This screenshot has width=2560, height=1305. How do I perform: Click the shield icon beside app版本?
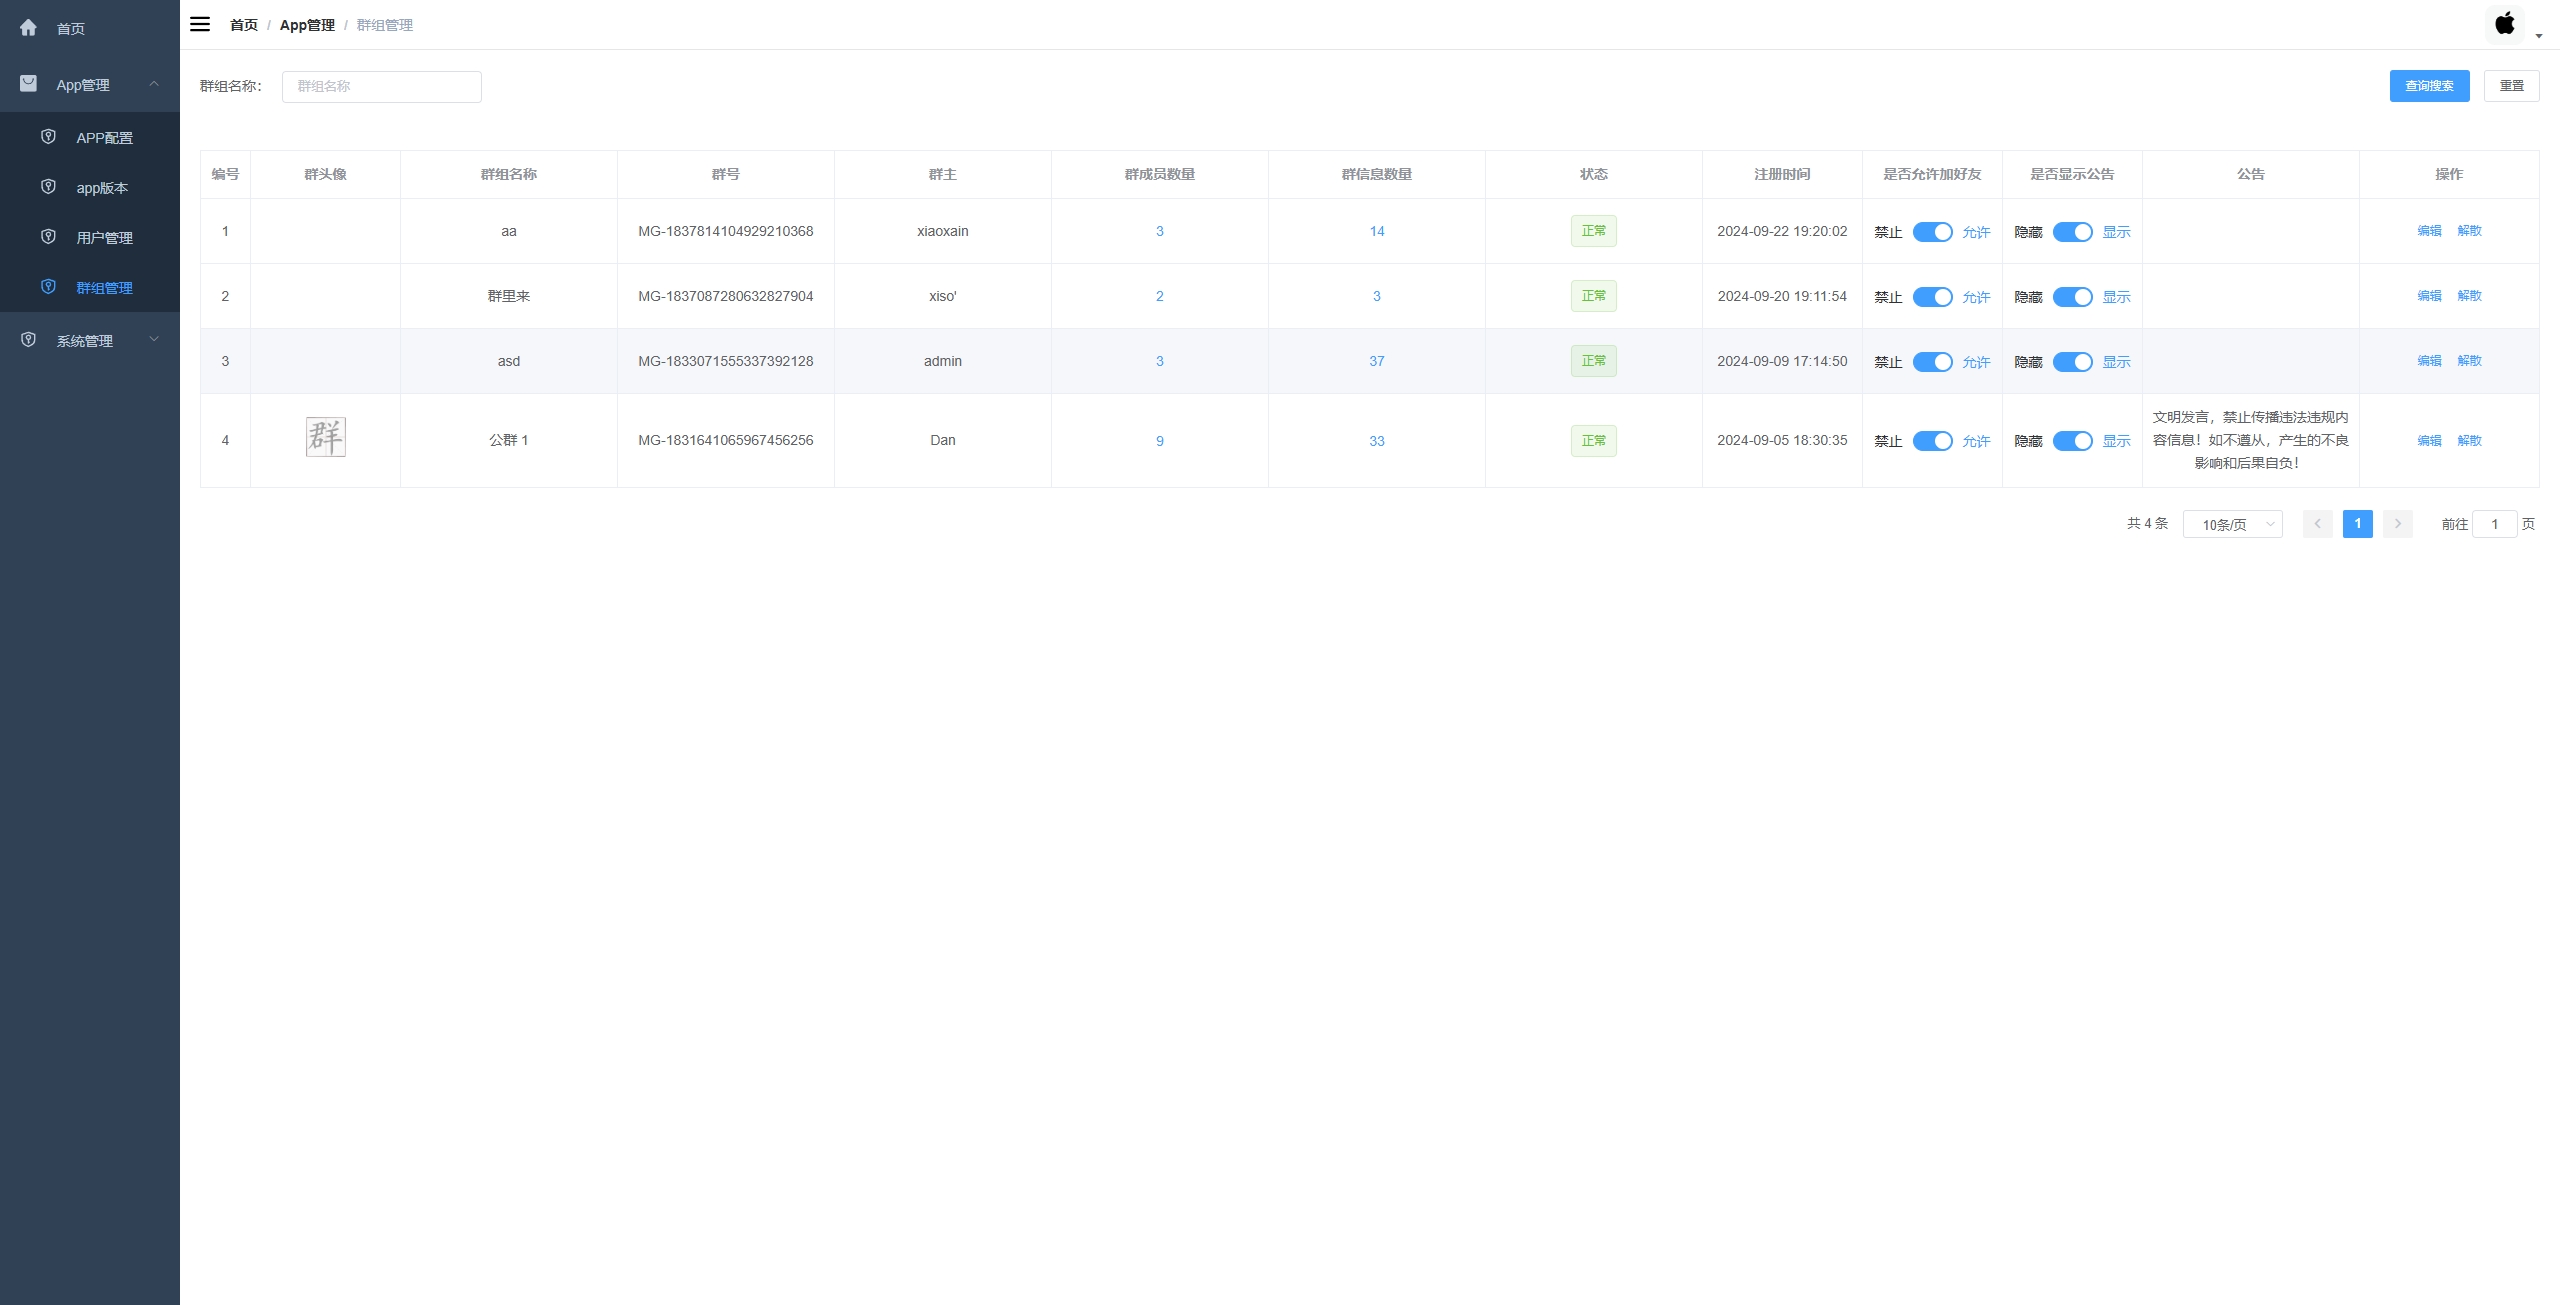48,187
